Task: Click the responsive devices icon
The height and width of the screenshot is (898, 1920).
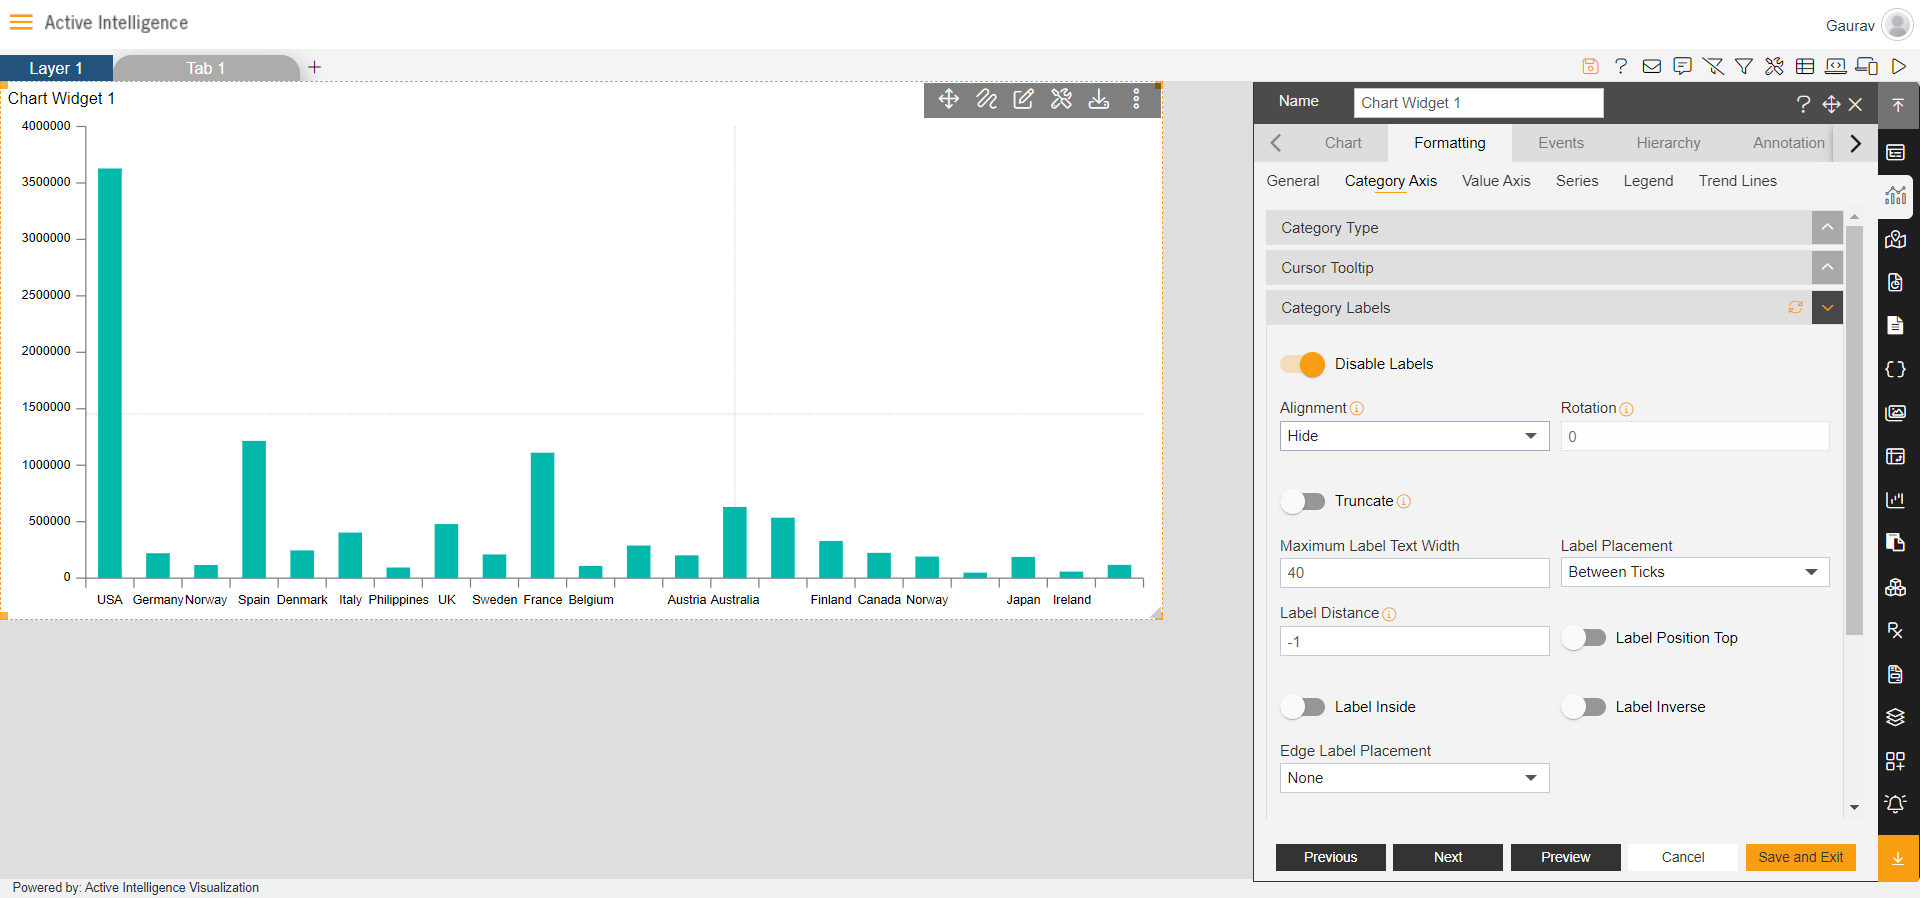Action: click(x=1867, y=66)
